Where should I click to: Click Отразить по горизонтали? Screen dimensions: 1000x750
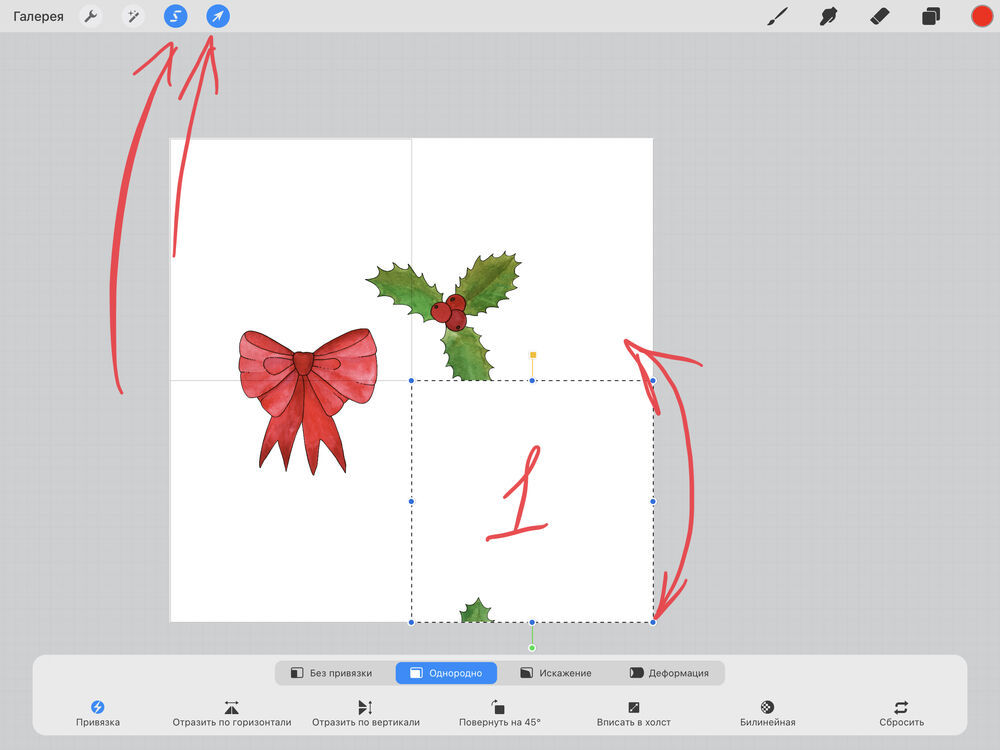(x=232, y=712)
